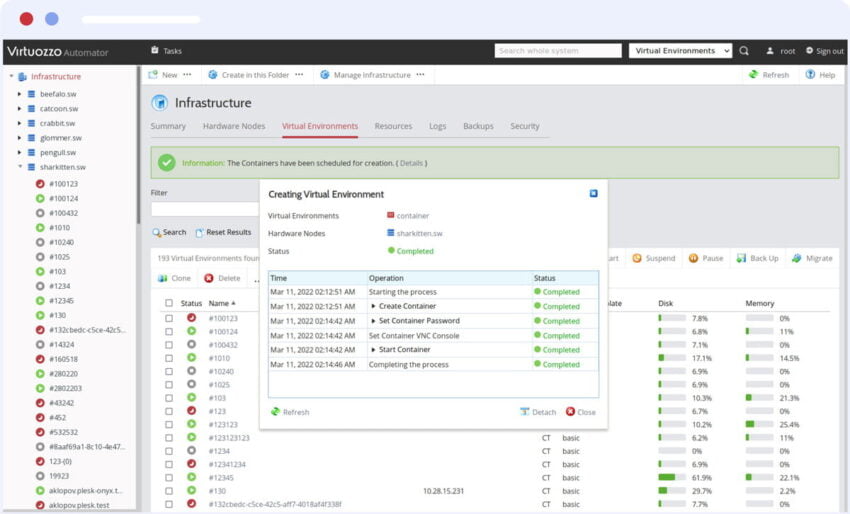Viewport: 850px width, 514px height.
Task: Click the search magnifier icon in top bar
Action: (744, 51)
